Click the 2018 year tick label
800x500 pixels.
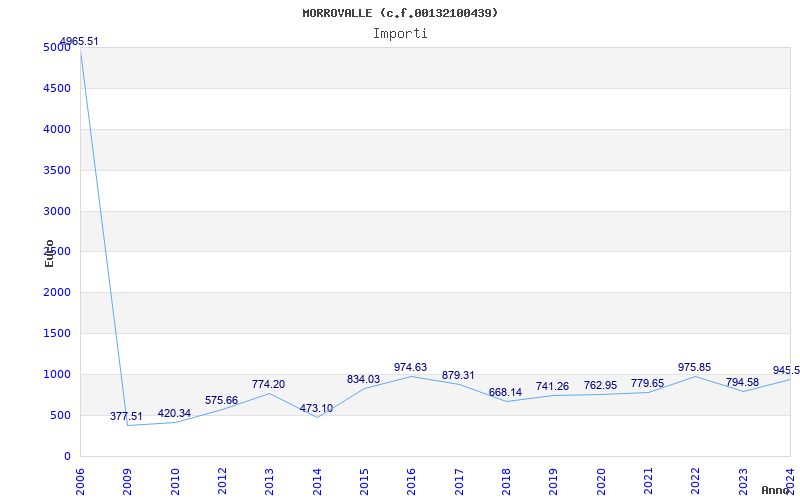coord(506,482)
